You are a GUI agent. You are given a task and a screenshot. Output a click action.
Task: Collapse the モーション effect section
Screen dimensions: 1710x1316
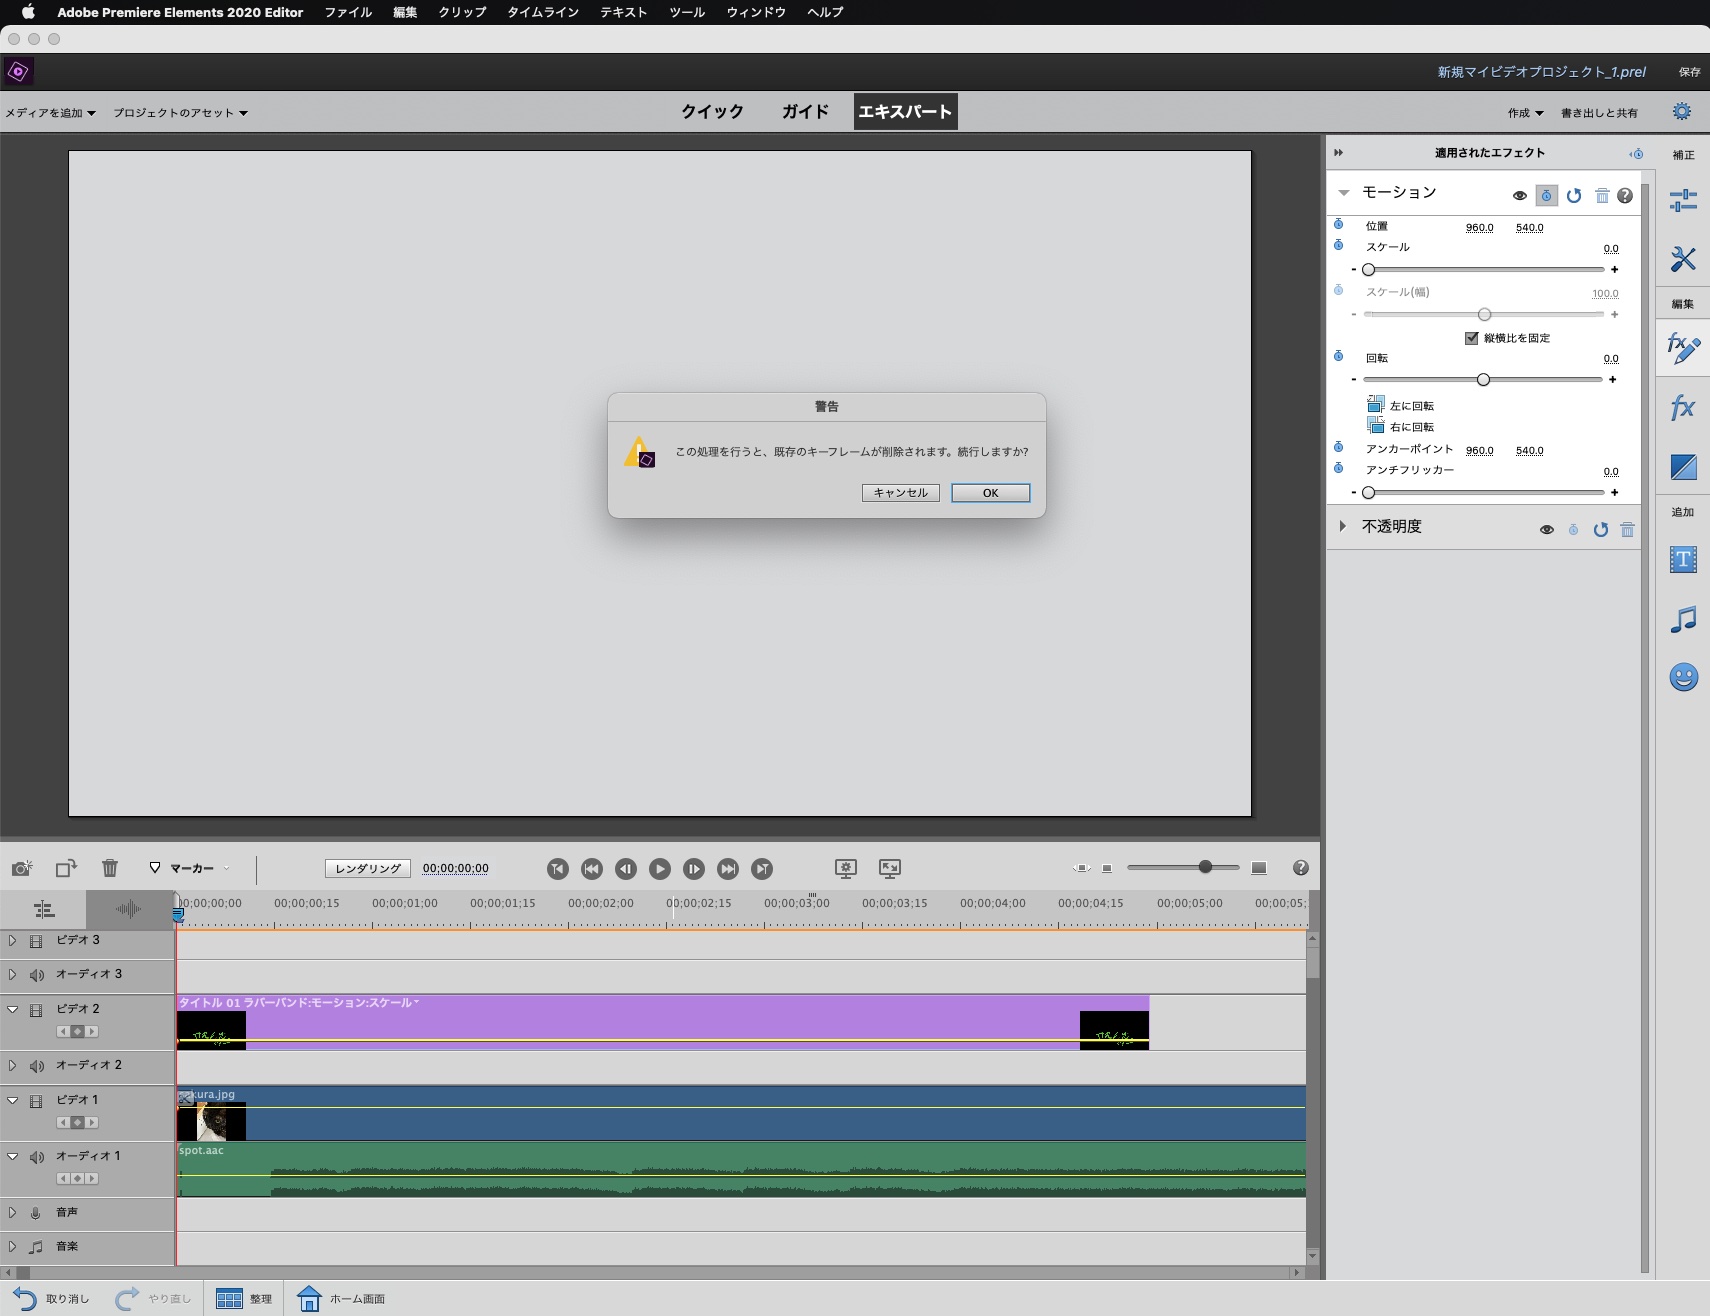(x=1344, y=193)
